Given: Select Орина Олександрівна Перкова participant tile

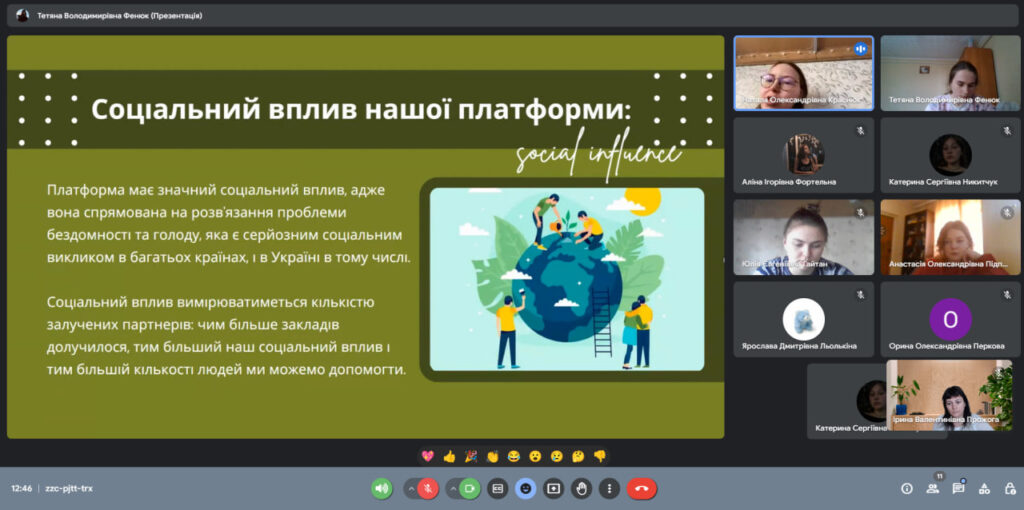Looking at the screenshot, I should click(x=949, y=320).
